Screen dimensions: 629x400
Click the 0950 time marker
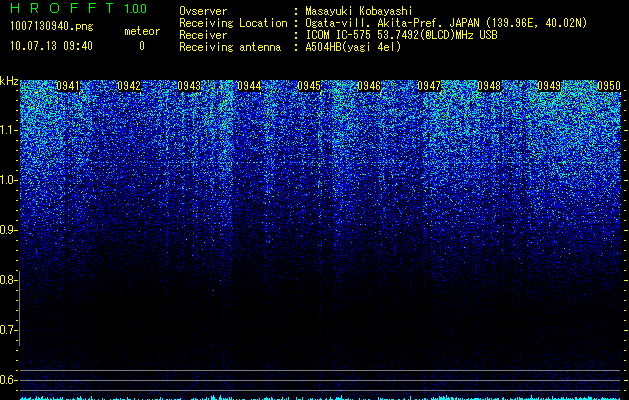[x=609, y=86]
